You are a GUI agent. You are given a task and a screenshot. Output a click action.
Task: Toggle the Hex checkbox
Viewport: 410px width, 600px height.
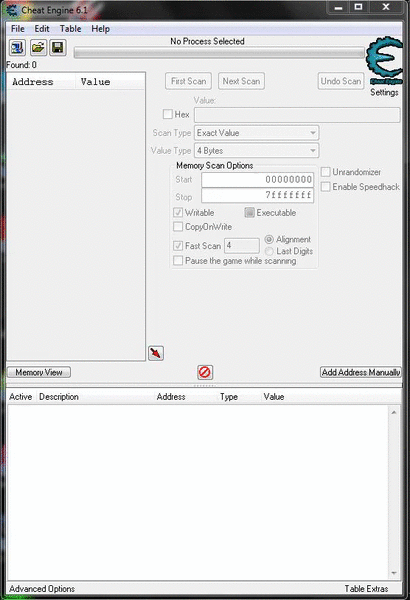click(168, 114)
